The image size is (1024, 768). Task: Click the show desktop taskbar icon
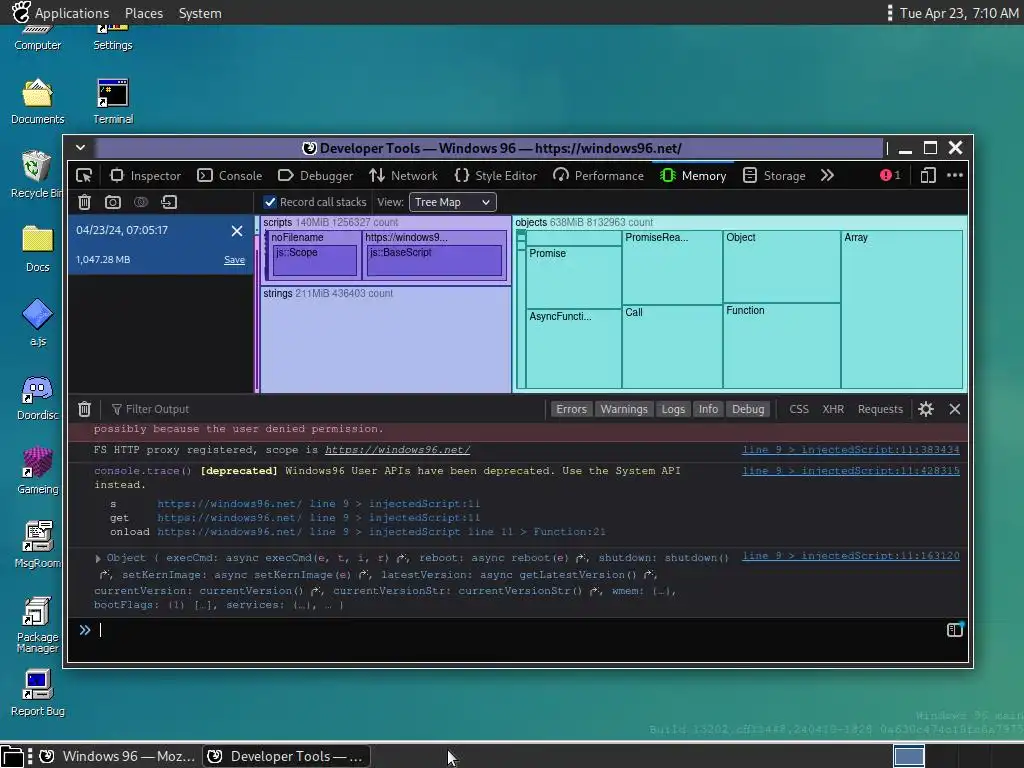(x=12, y=756)
